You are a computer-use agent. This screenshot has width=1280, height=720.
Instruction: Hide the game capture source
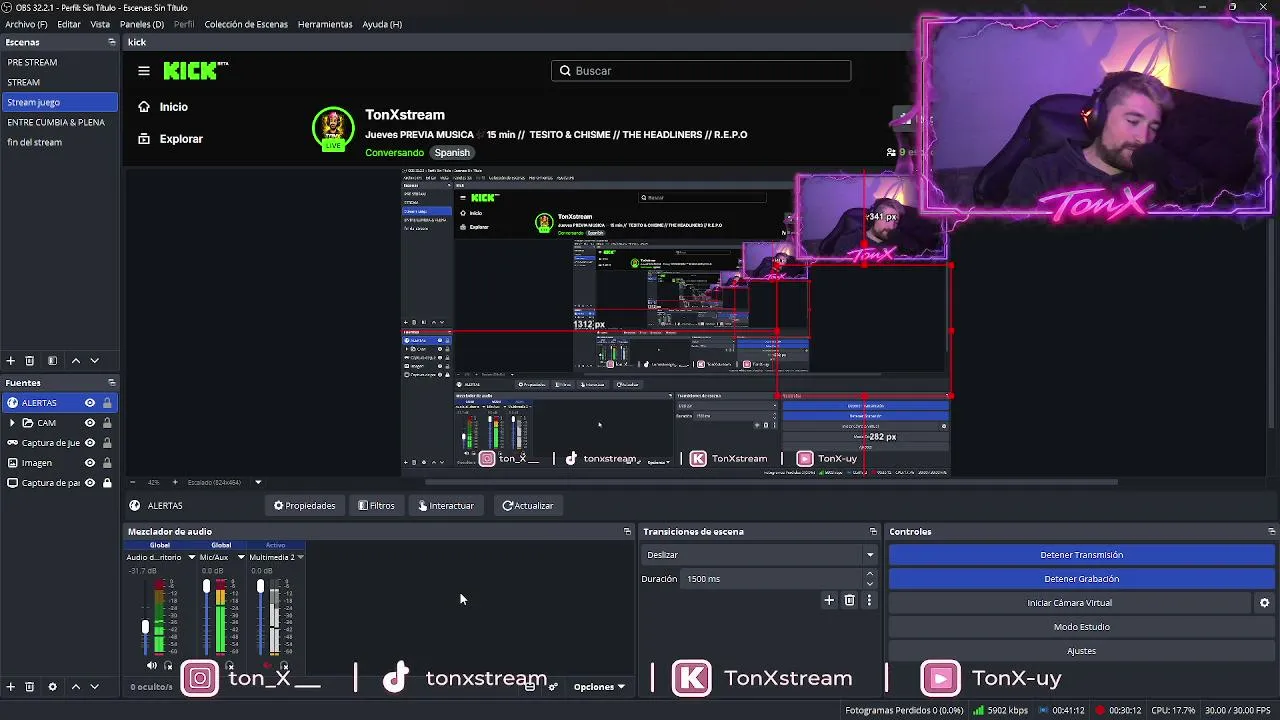tap(90, 443)
